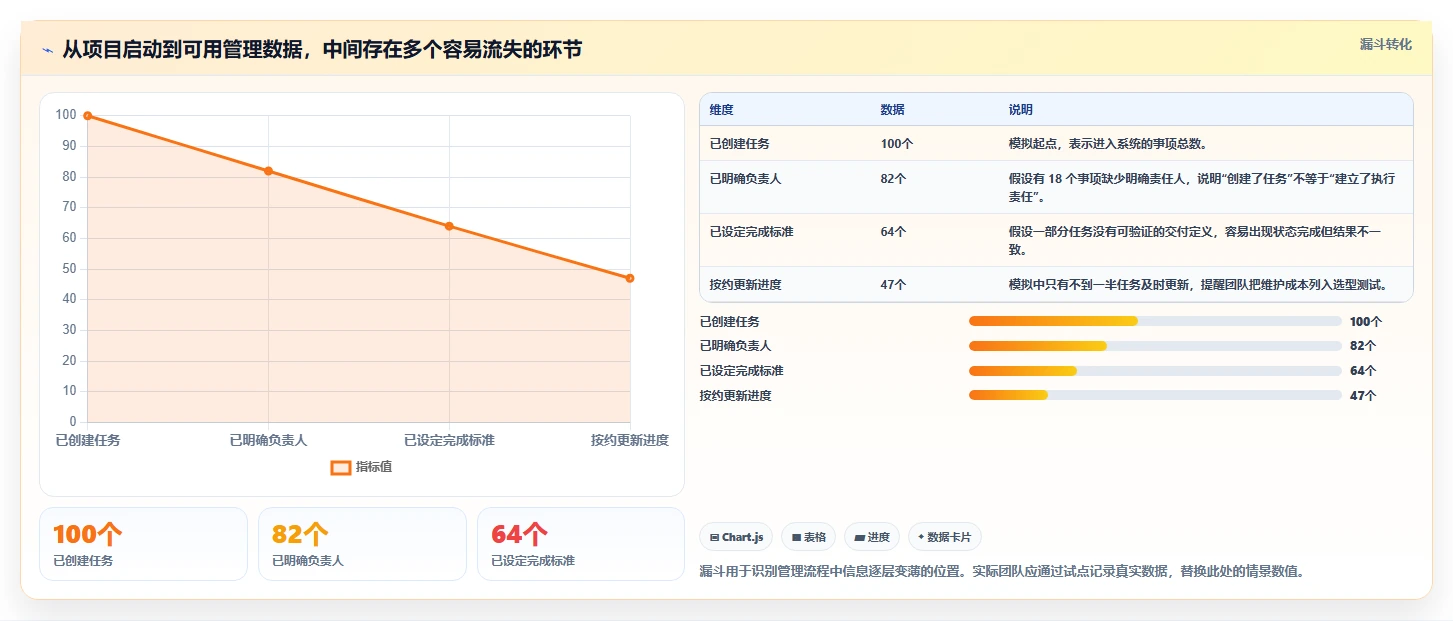Click the icon in 进度 chip
The image size is (1453, 621).
point(859,538)
